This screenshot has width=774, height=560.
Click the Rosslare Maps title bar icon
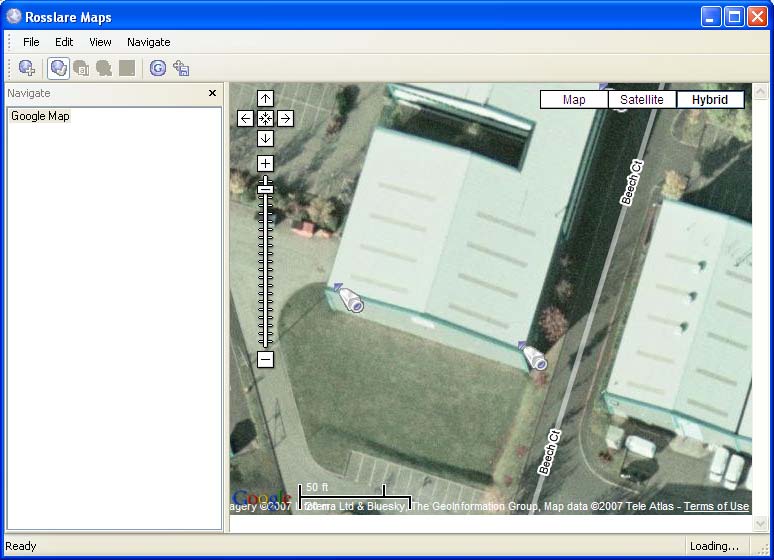click(14, 17)
